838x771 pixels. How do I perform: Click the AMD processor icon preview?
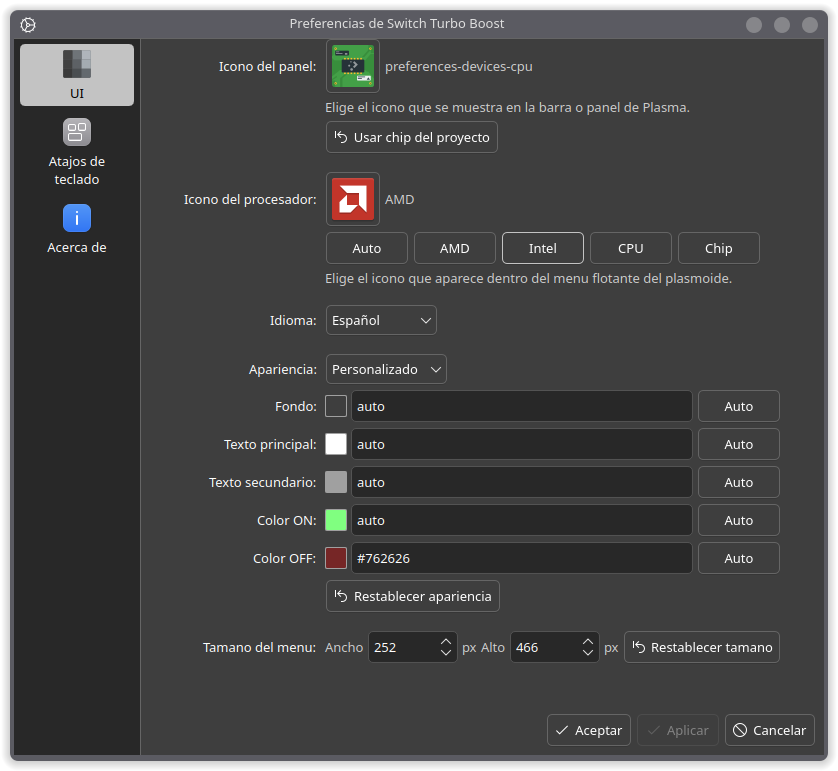353,199
